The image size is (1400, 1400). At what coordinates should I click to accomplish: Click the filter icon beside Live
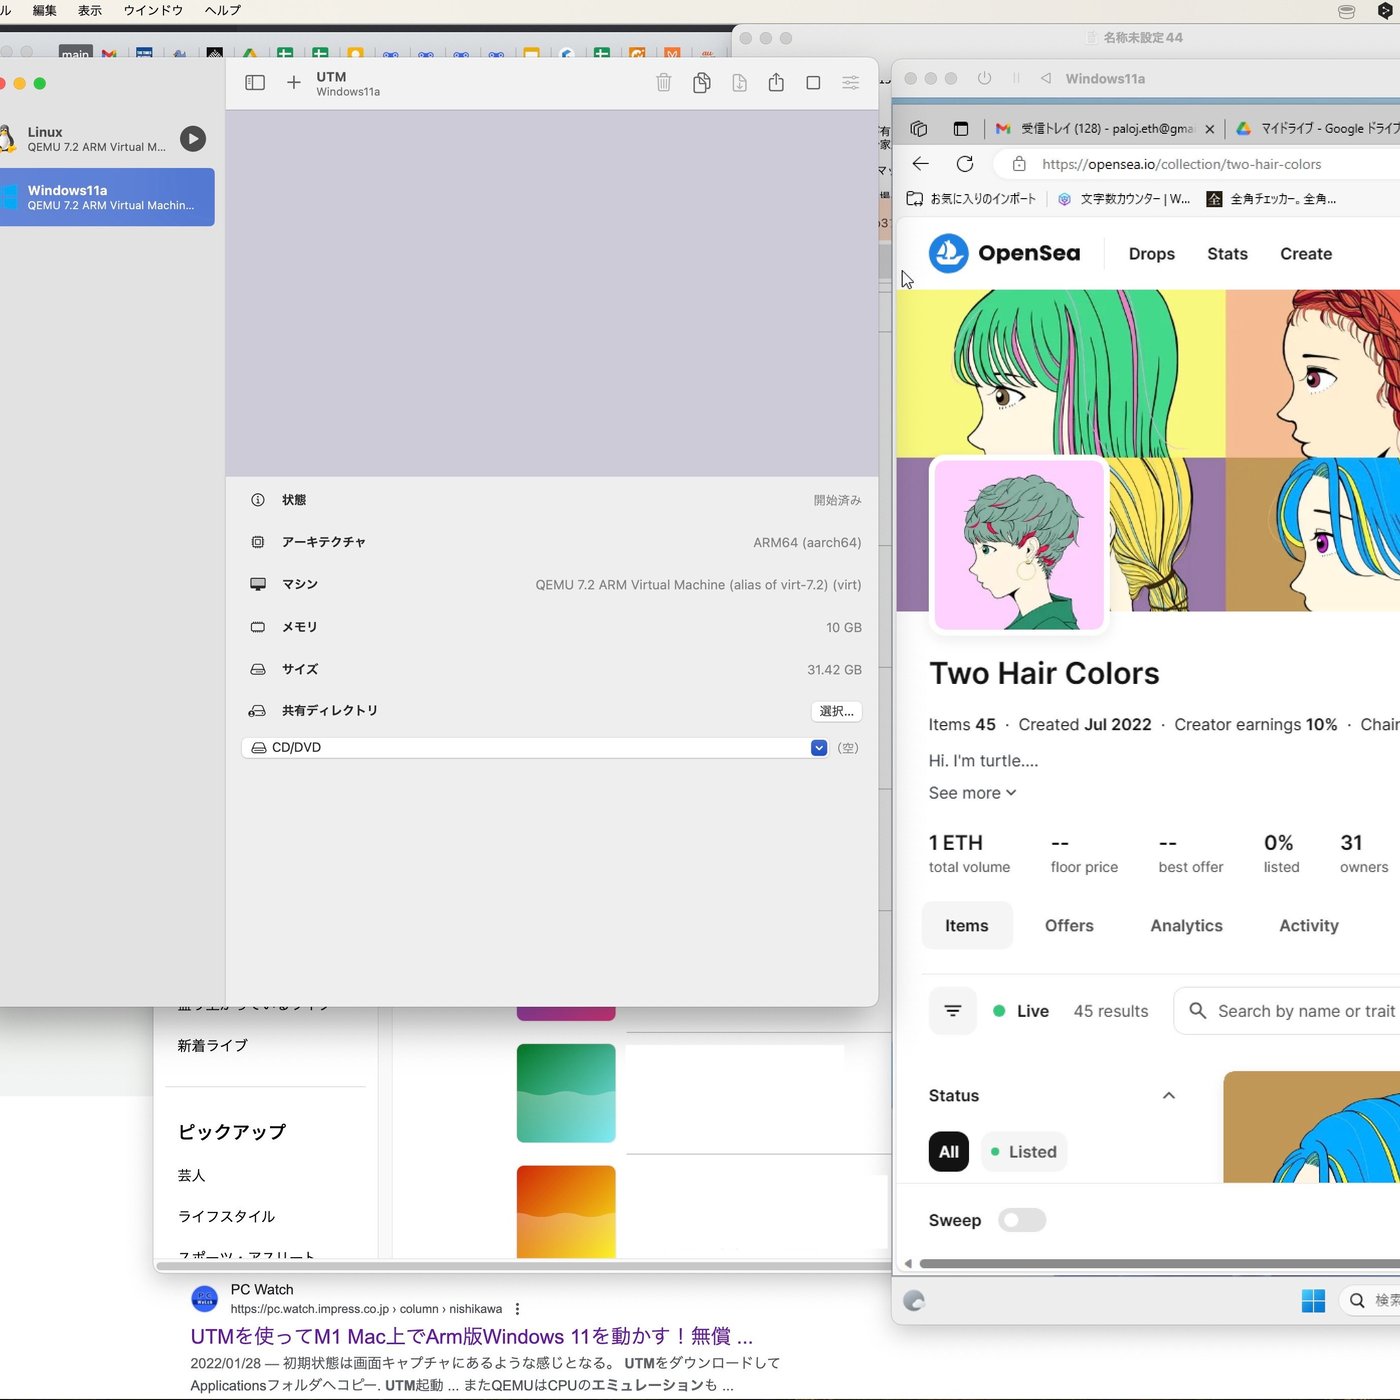point(952,1011)
